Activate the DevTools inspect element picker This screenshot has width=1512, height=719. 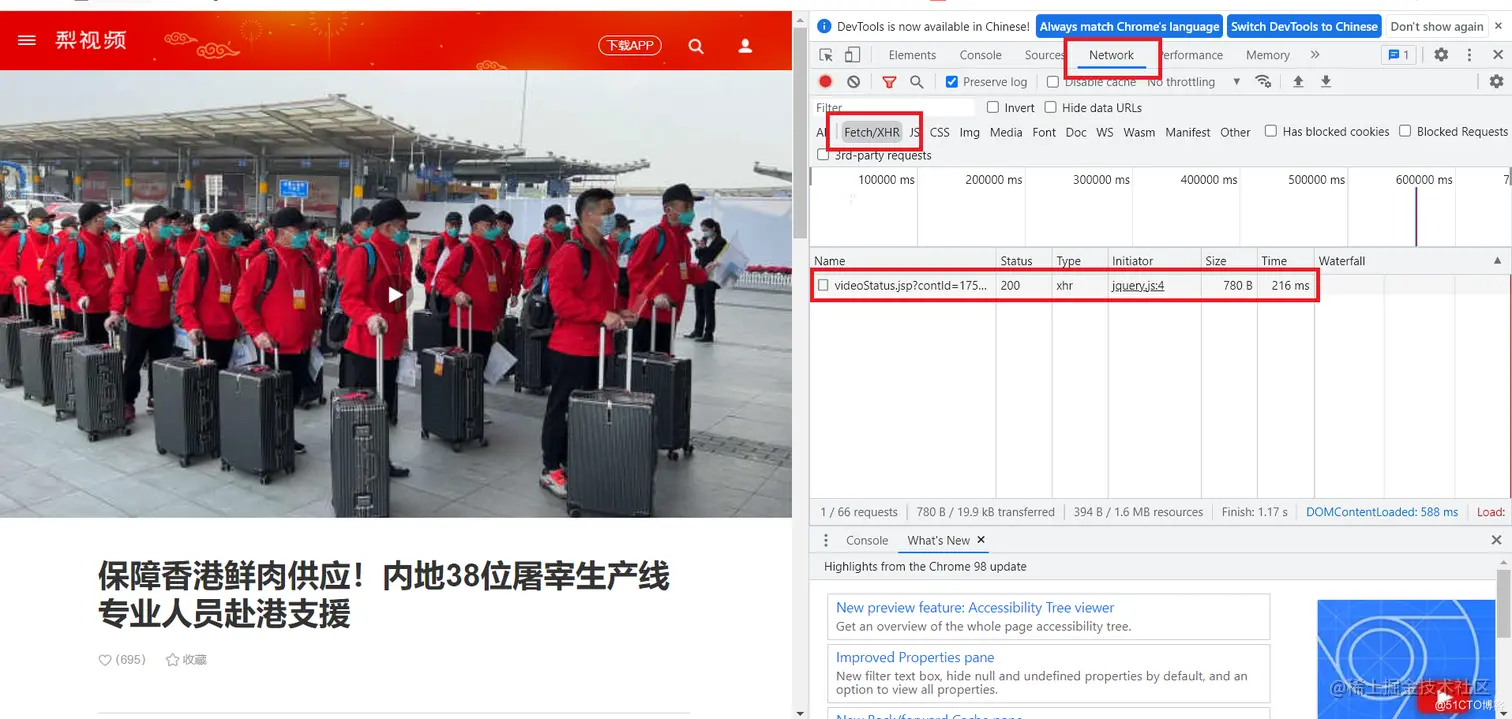[x=826, y=55]
